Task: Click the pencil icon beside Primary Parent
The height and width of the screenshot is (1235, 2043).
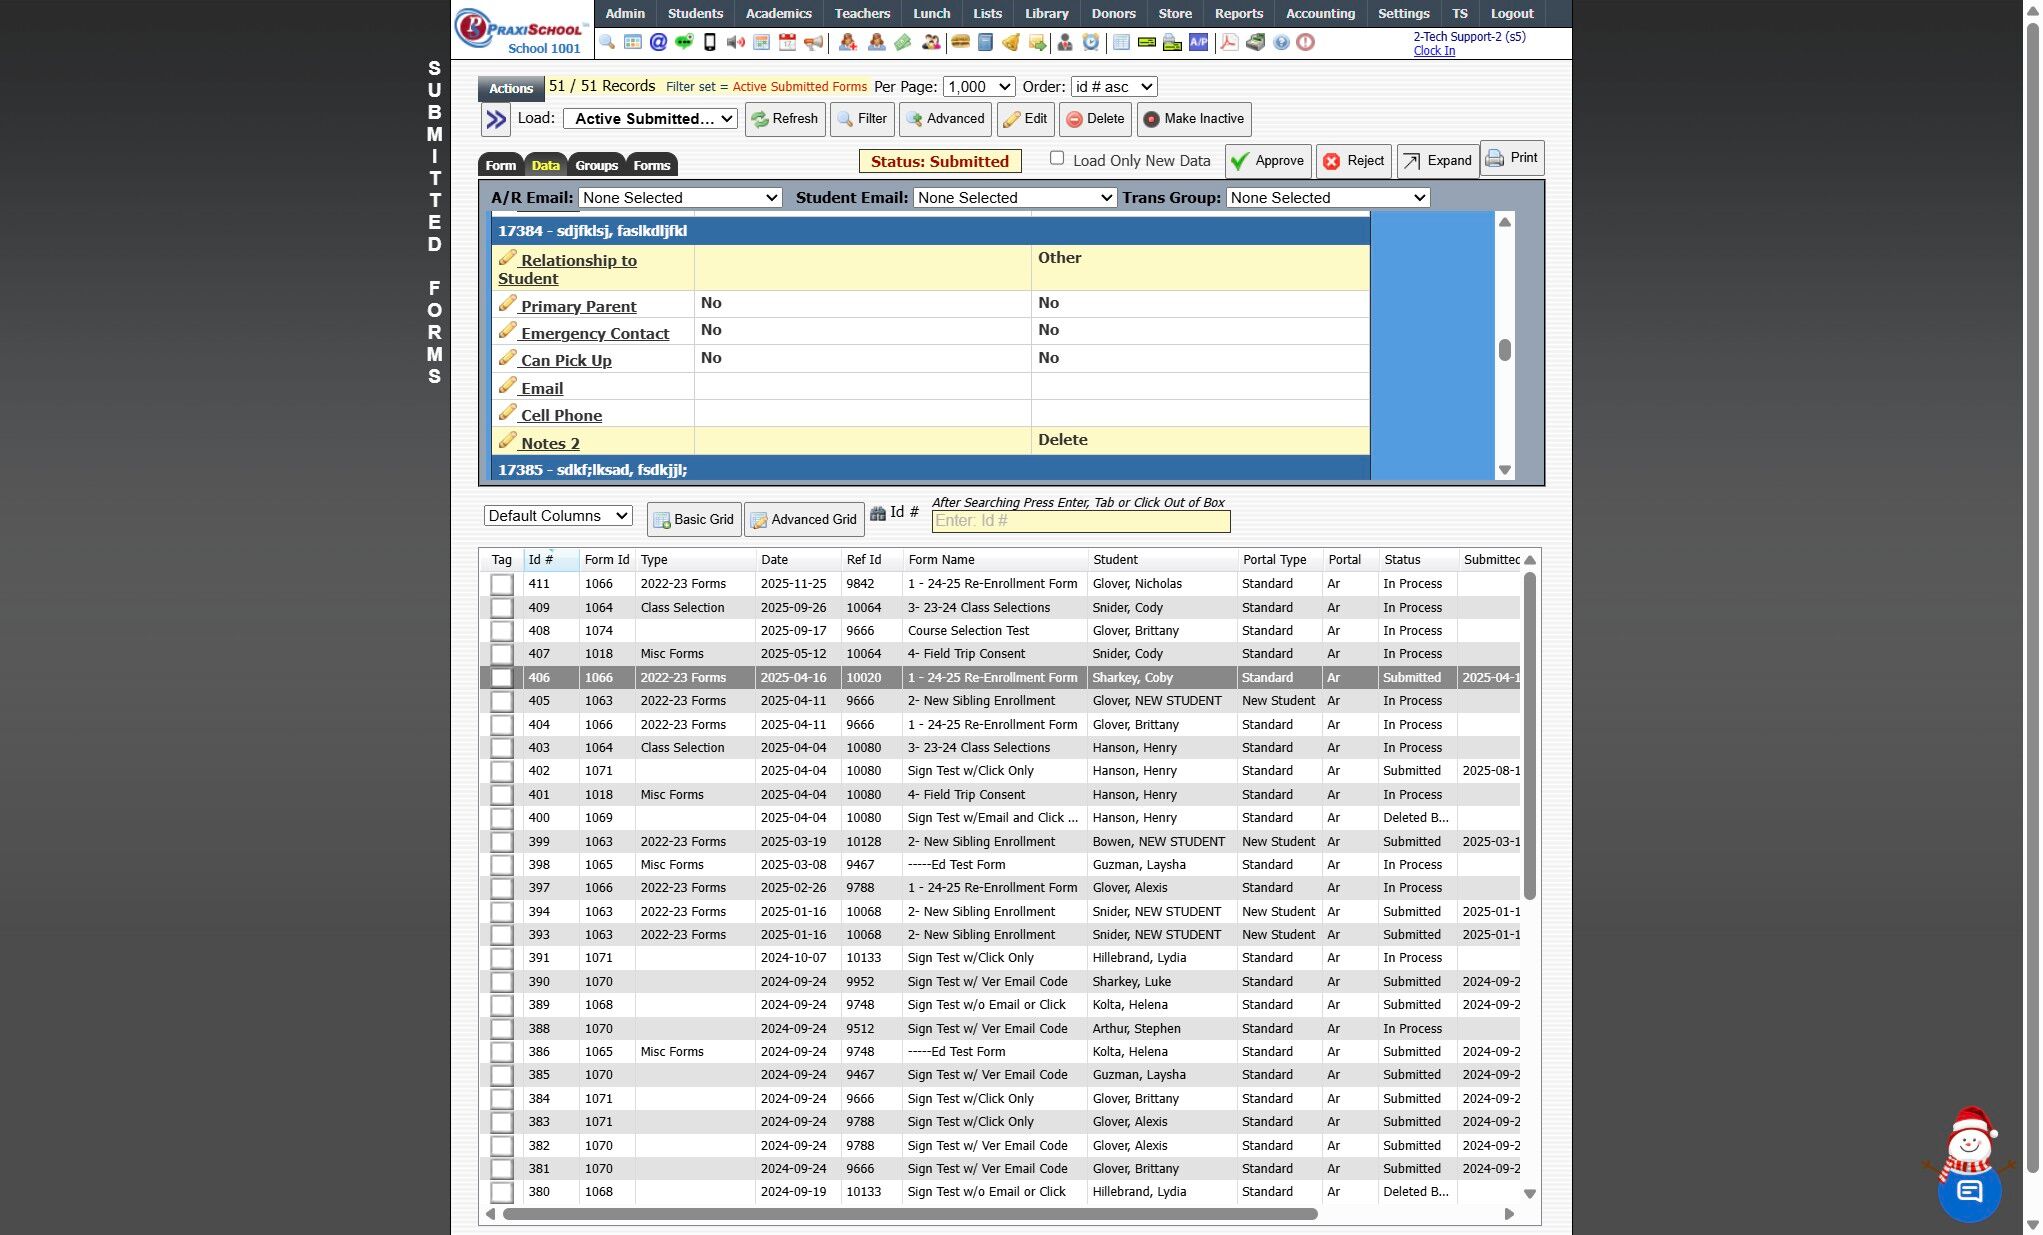Action: pyautogui.click(x=508, y=304)
